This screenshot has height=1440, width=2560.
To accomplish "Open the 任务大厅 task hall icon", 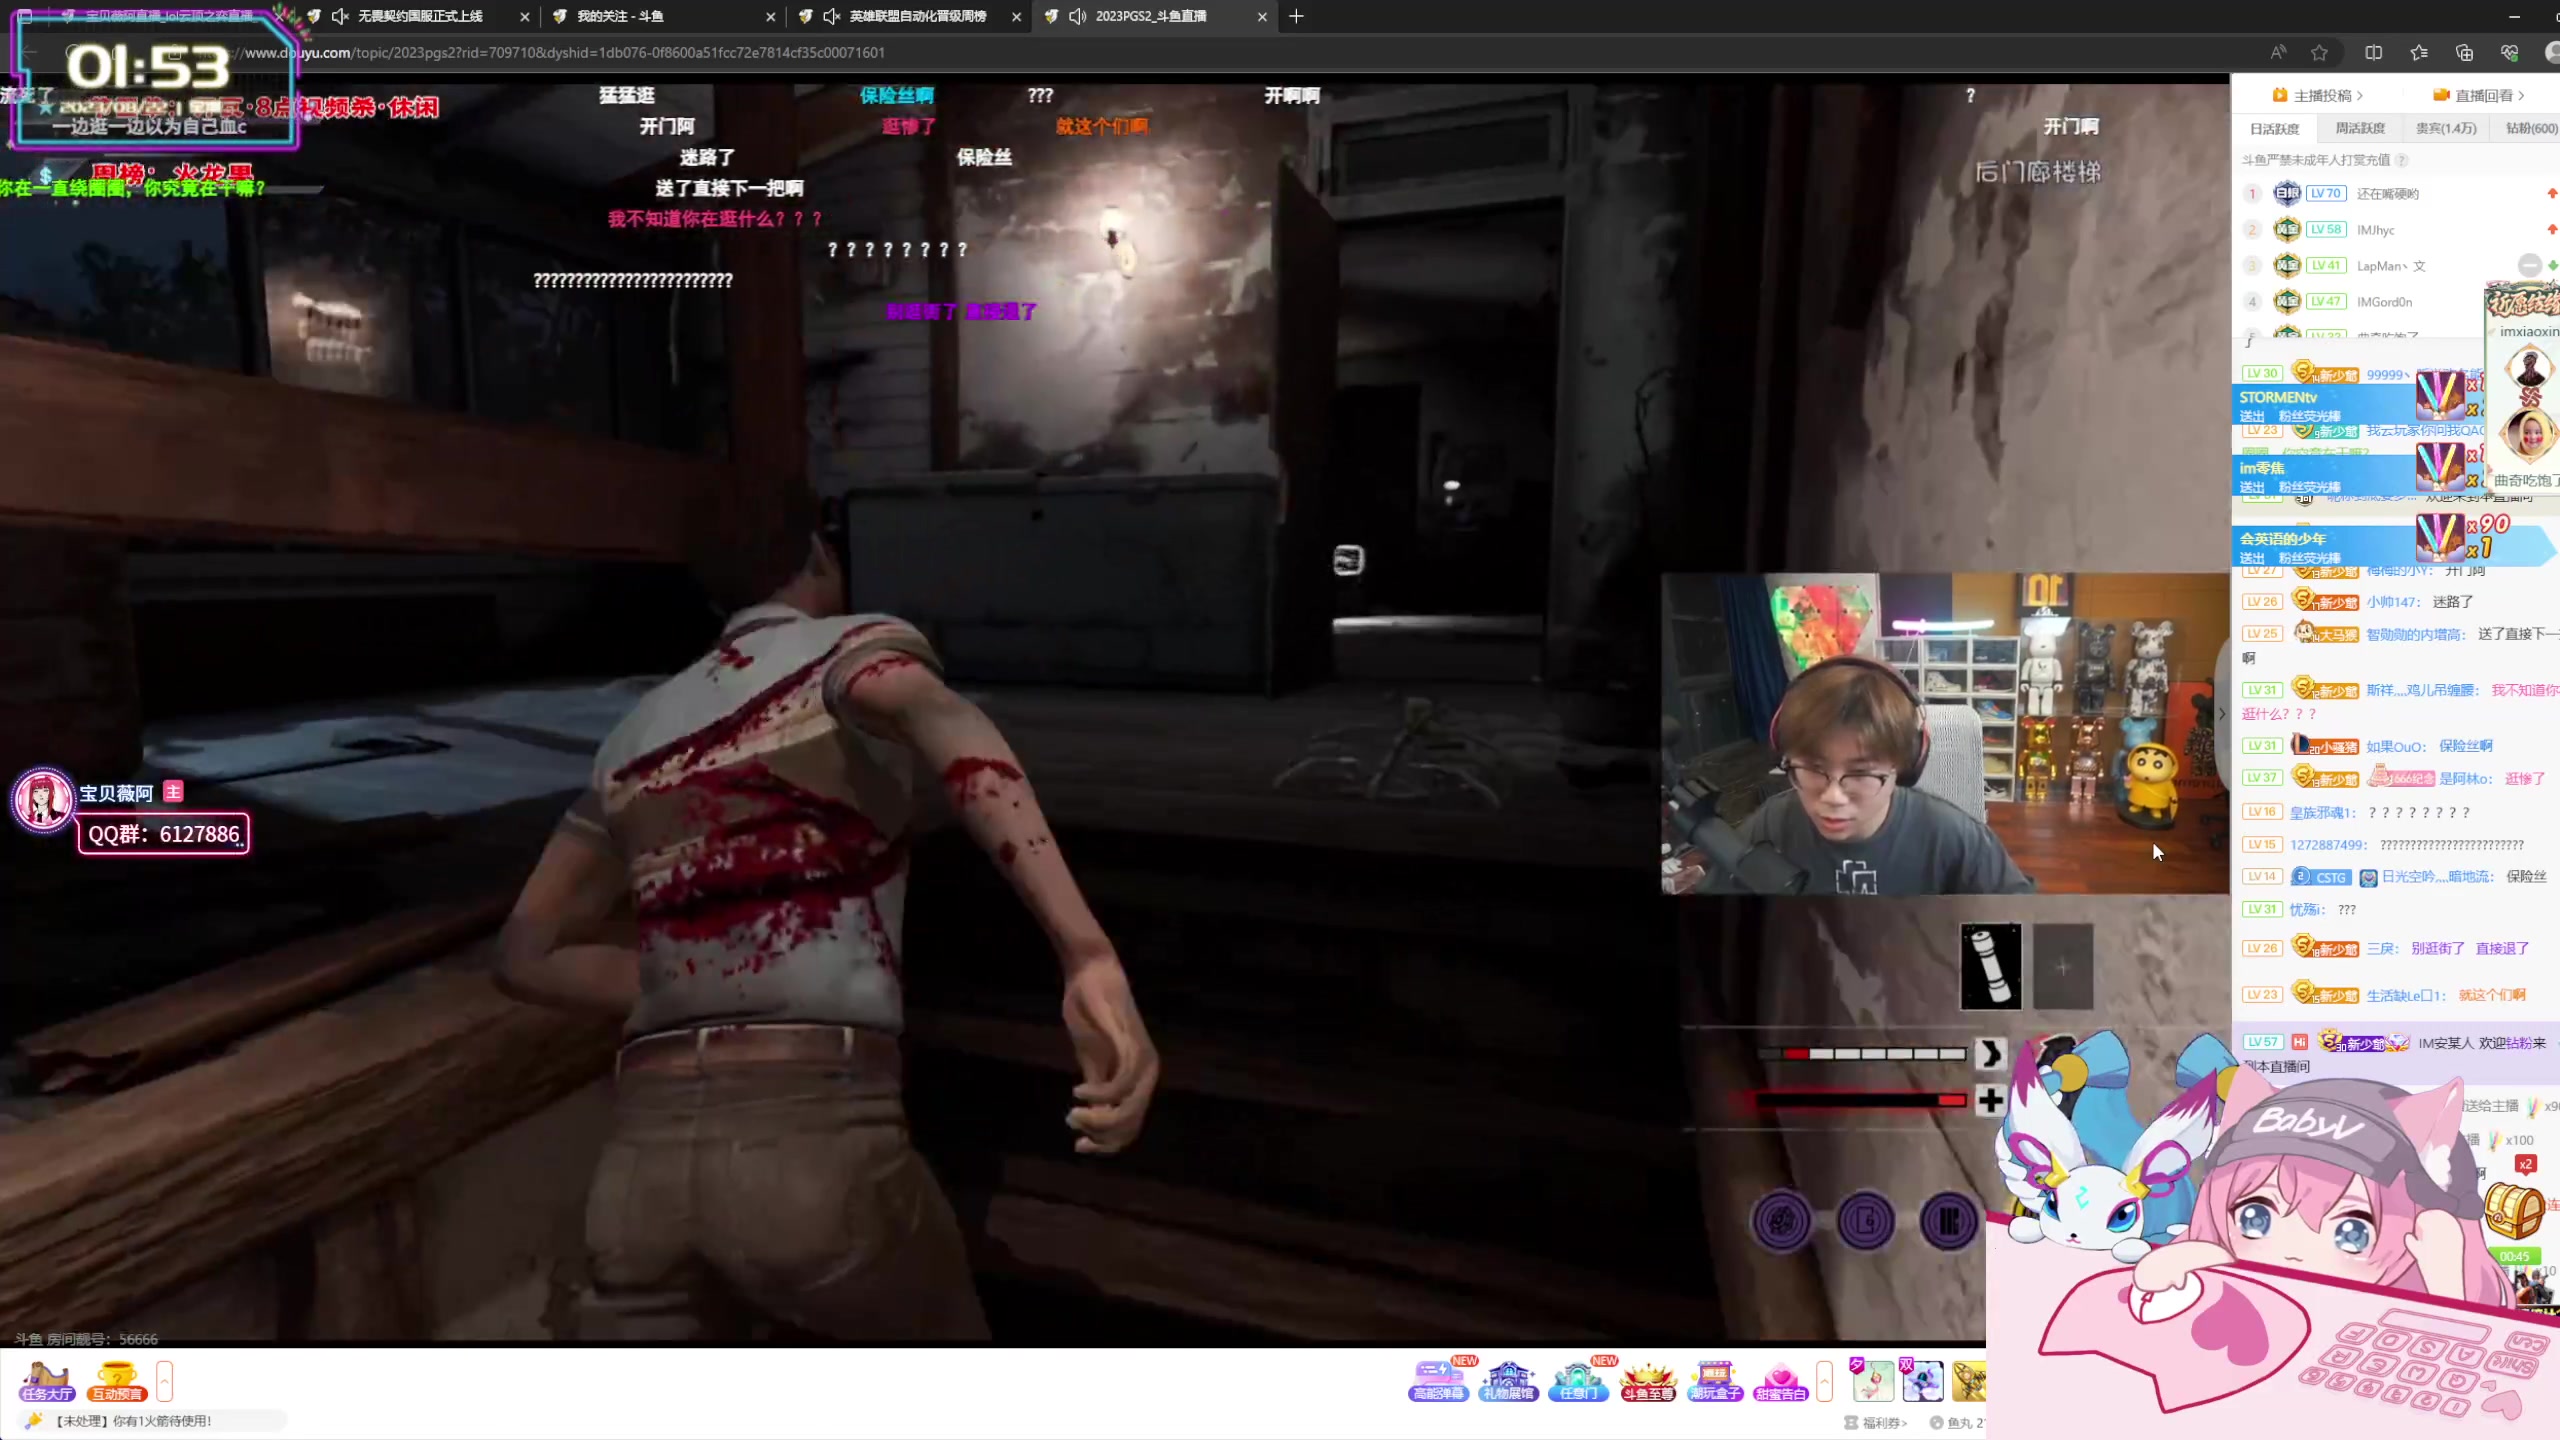I will 47,1381.
